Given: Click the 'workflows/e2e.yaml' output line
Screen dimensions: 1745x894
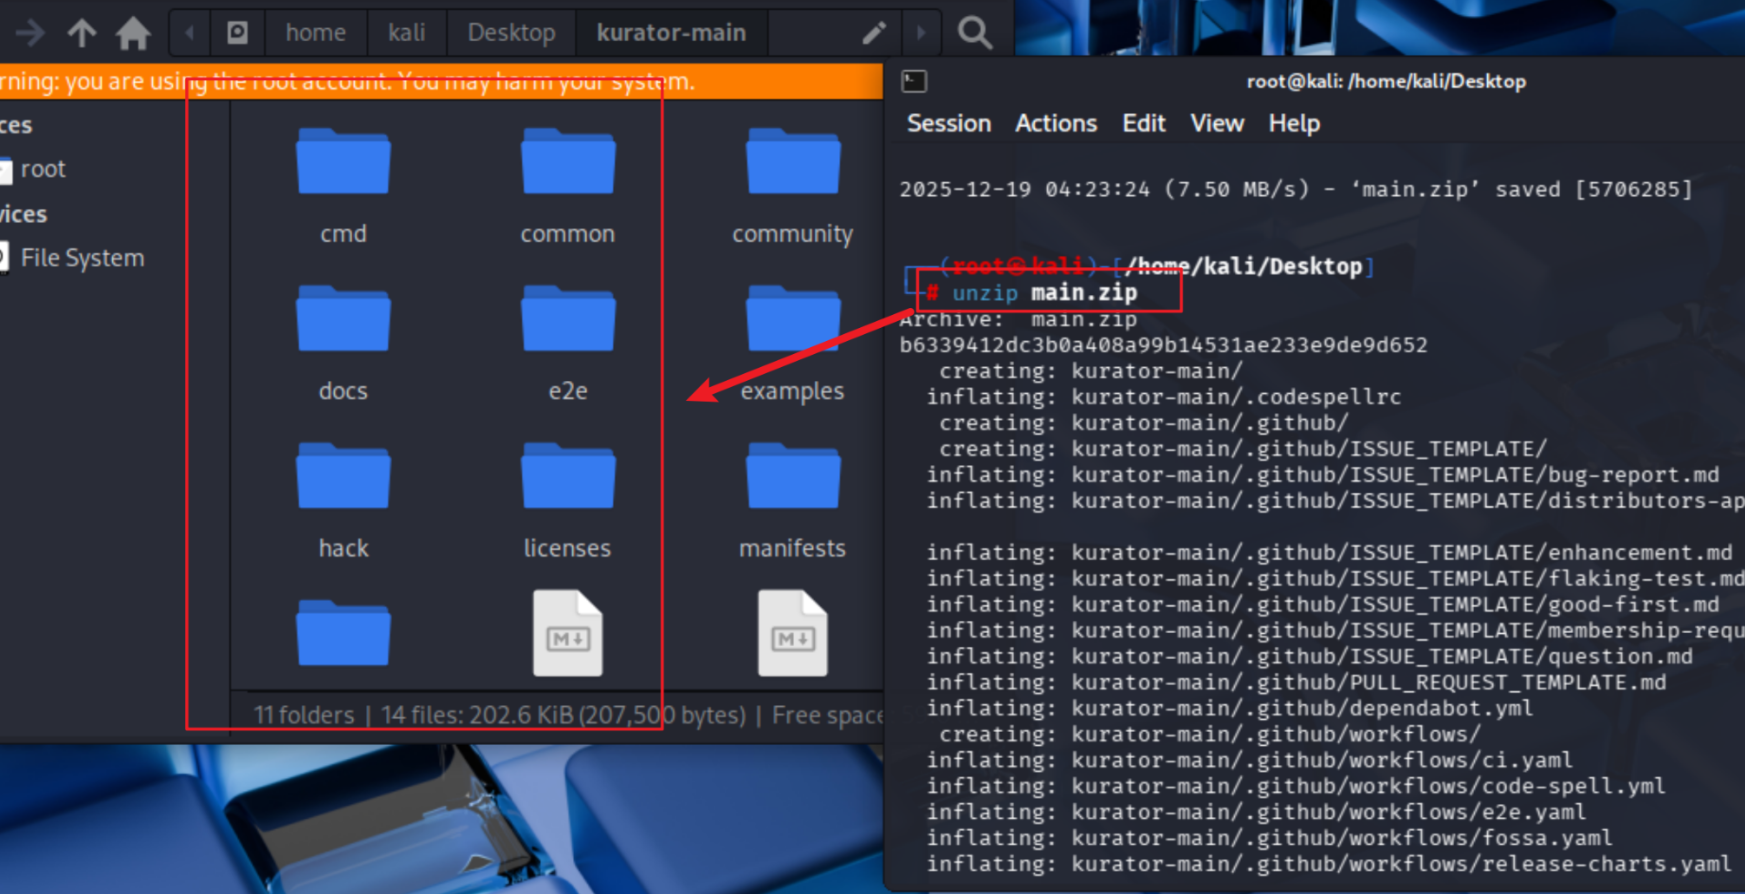Looking at the screenshot, I should point(1256,813).
